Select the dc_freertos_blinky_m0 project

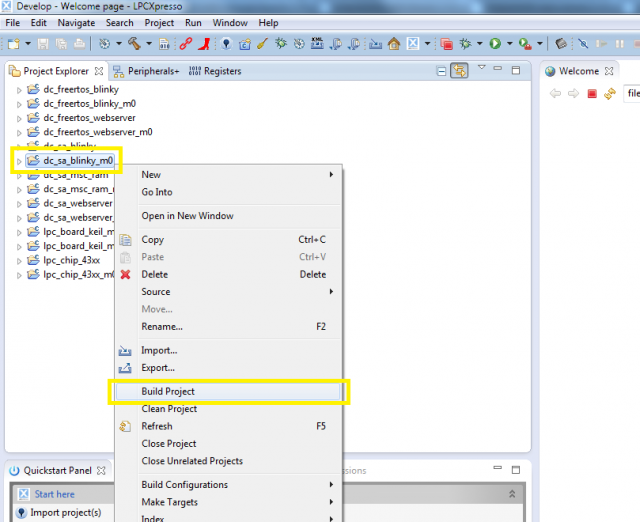tap(89, 104)
